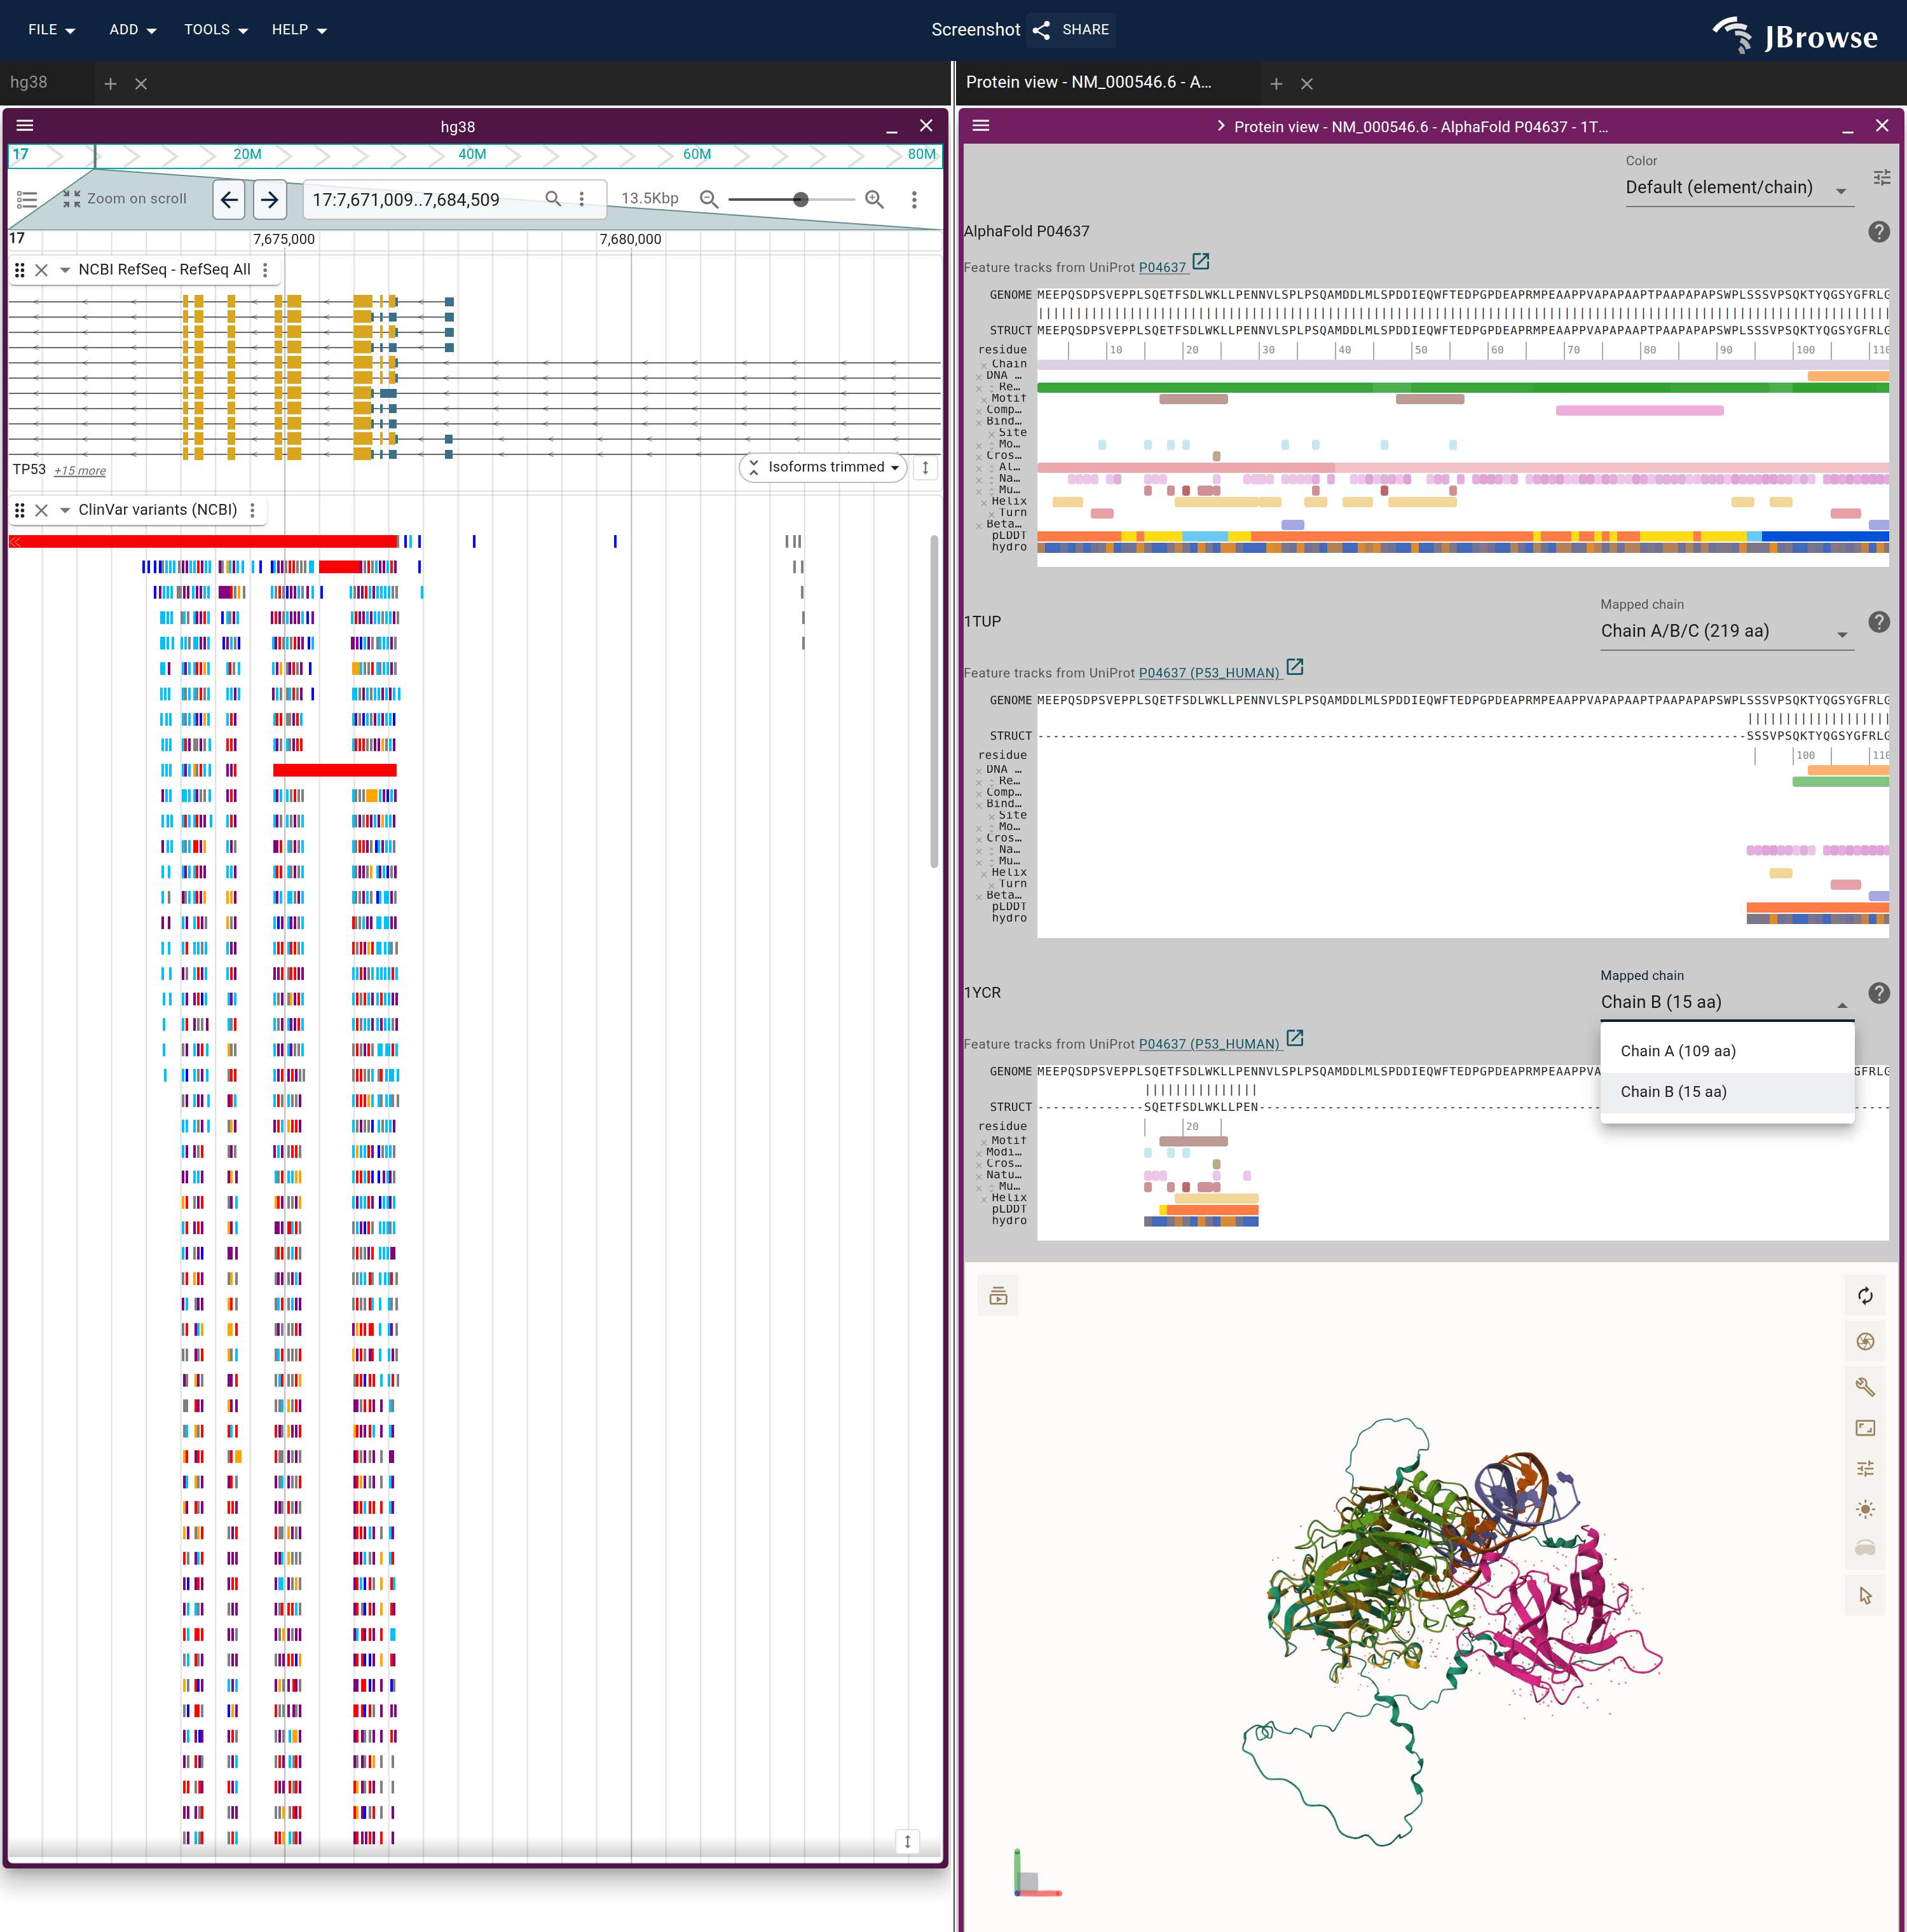Expand the 3D viewport with frame icon

click(1865, 1428)
